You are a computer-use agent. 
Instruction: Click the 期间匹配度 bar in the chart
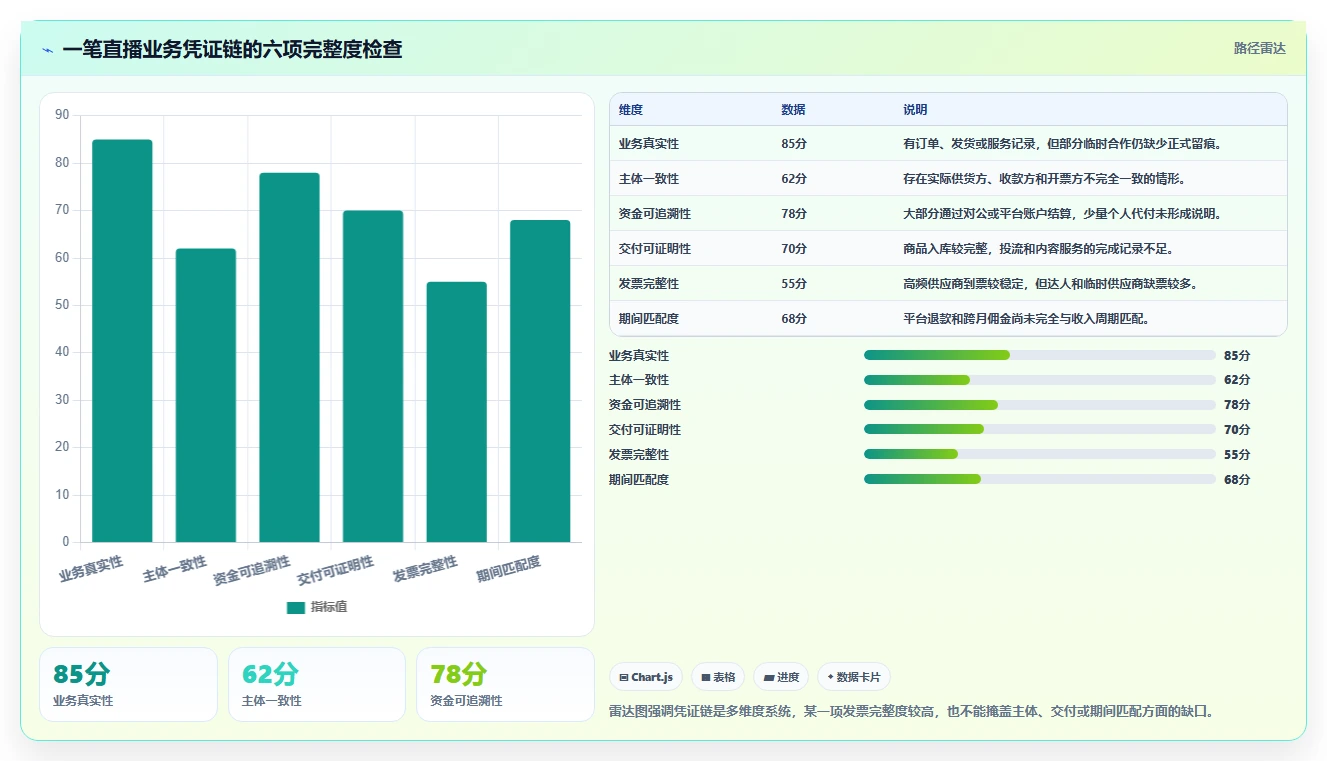pos(540,381)
